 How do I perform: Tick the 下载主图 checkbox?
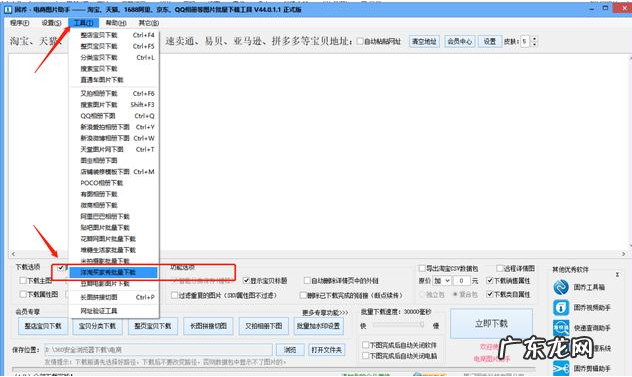(x=23, y=281)
